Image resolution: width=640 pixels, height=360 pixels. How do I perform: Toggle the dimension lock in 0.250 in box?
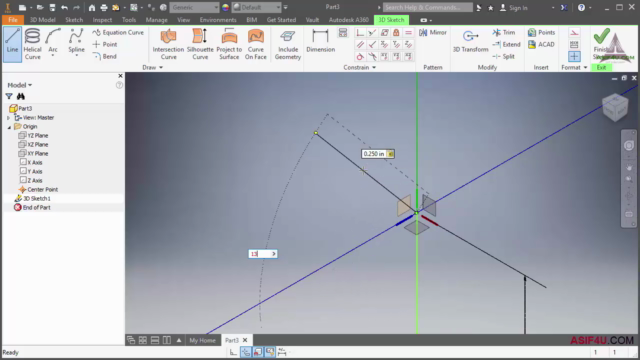(390, 154)
